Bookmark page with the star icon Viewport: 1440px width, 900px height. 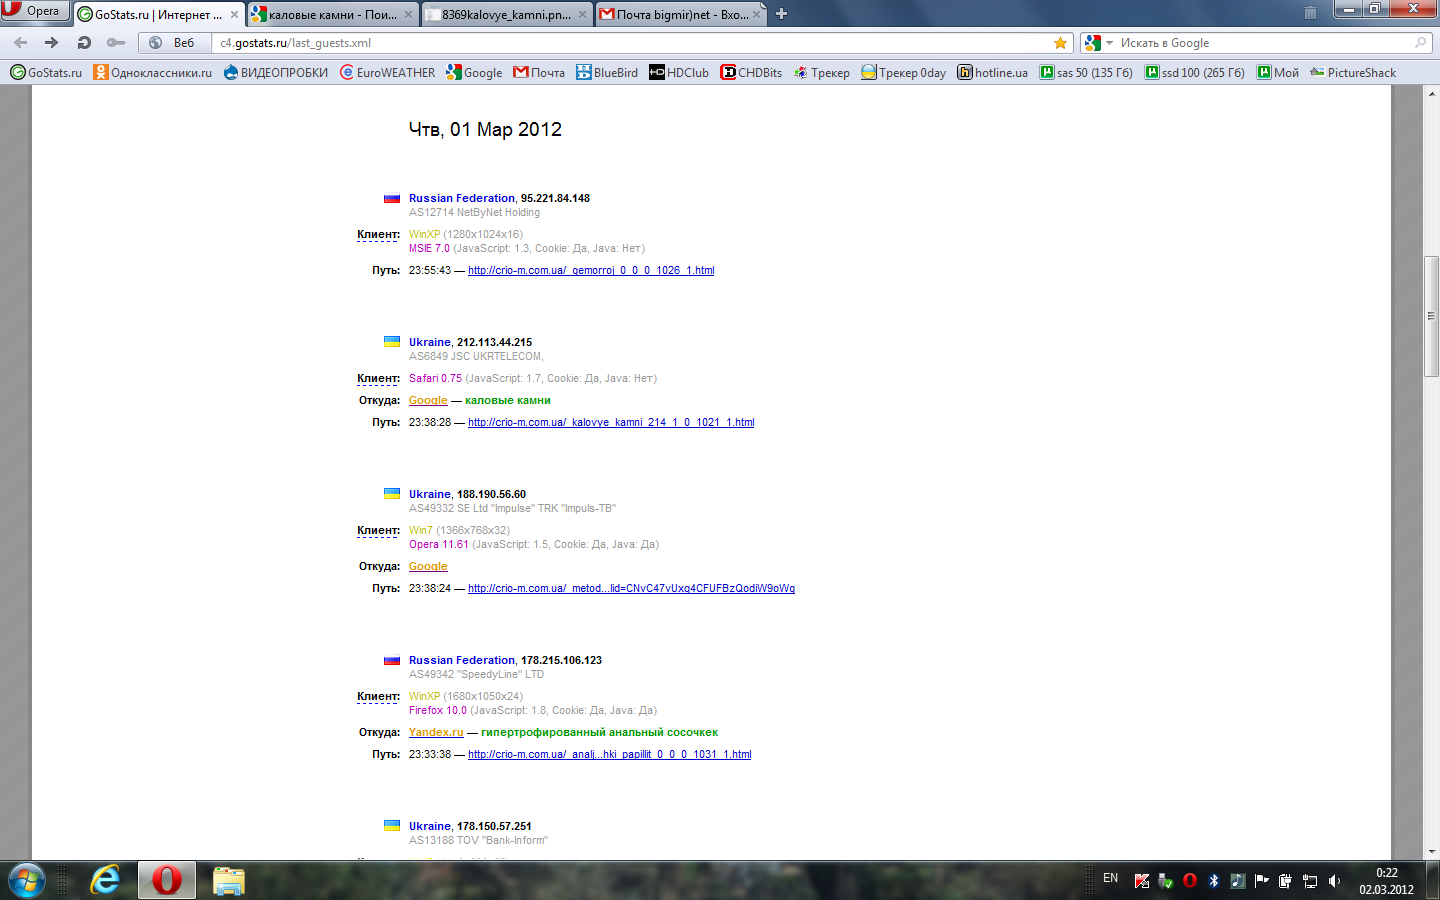tap(1060, 43)
